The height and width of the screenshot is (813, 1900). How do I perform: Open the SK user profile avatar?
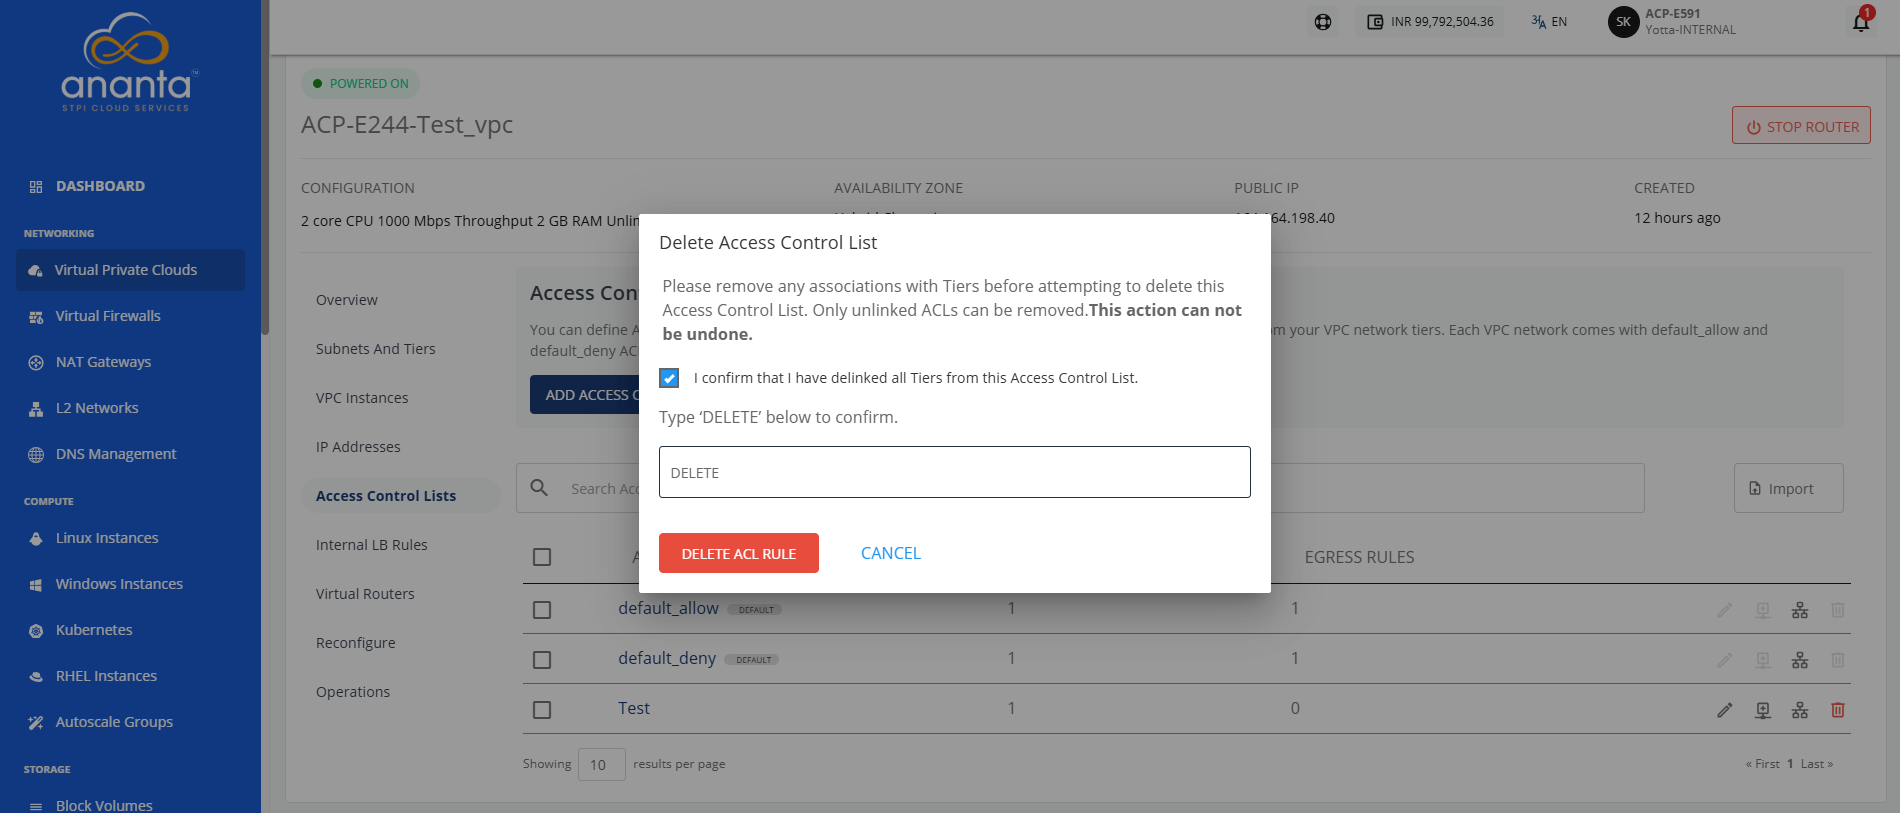(x=1623, y=22)
